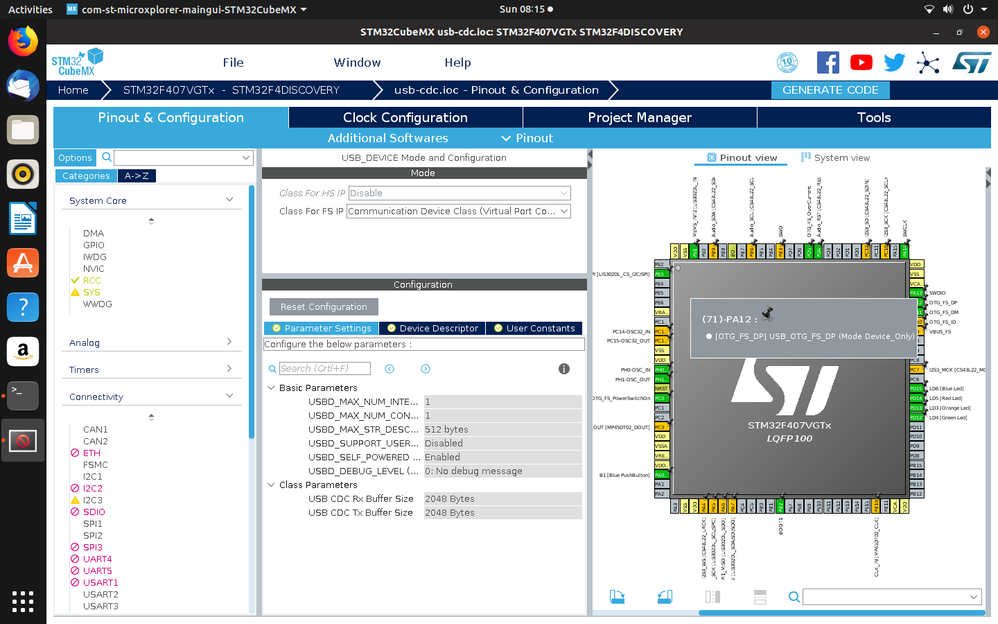
Task: Go to previous parameter search result
Action: [390, 369]
